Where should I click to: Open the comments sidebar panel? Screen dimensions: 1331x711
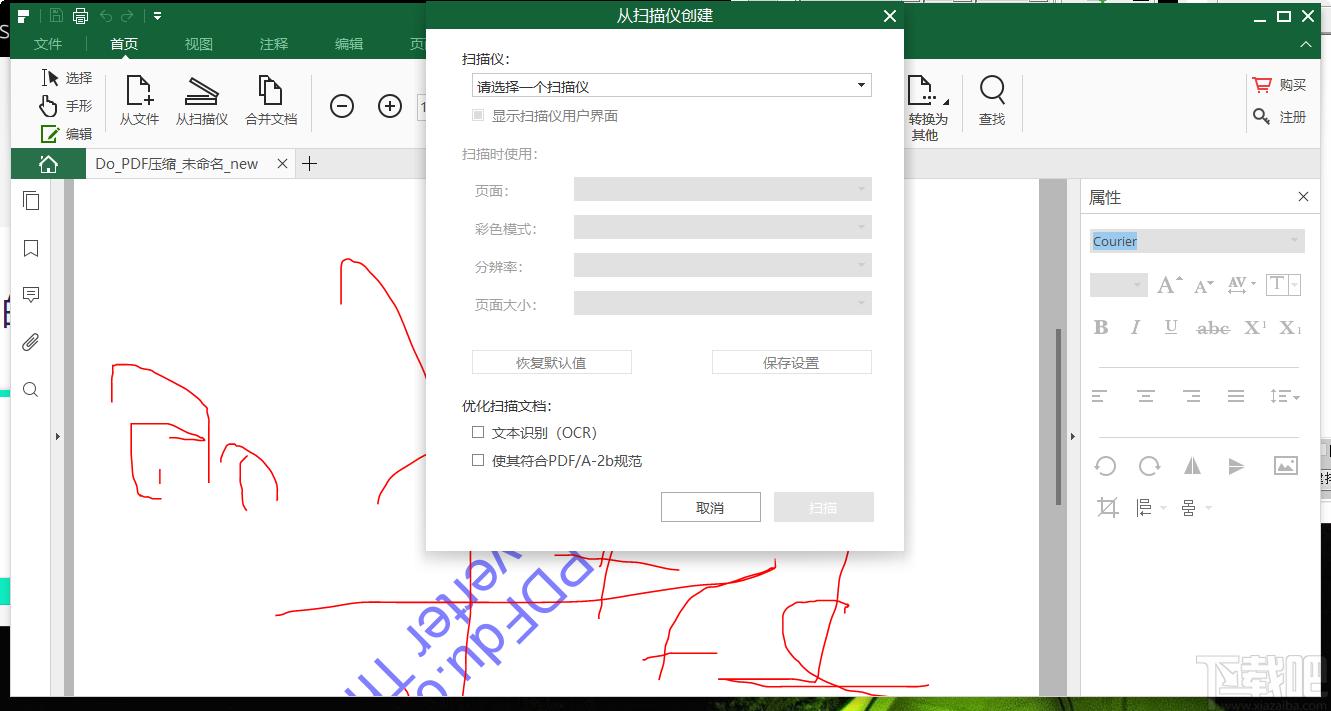[31, 295]
